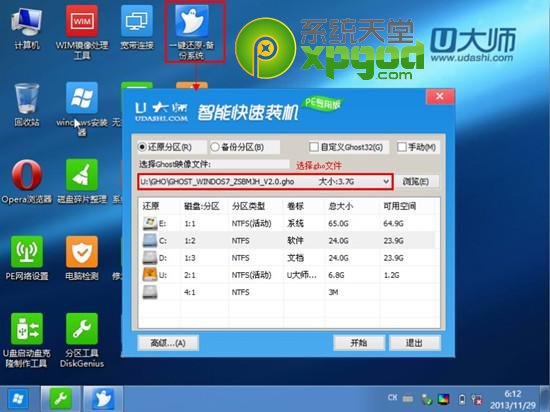550x412 pixels.
Task: Open the 分区工具 DiskGenius icon
Action: tap(82, 339)
